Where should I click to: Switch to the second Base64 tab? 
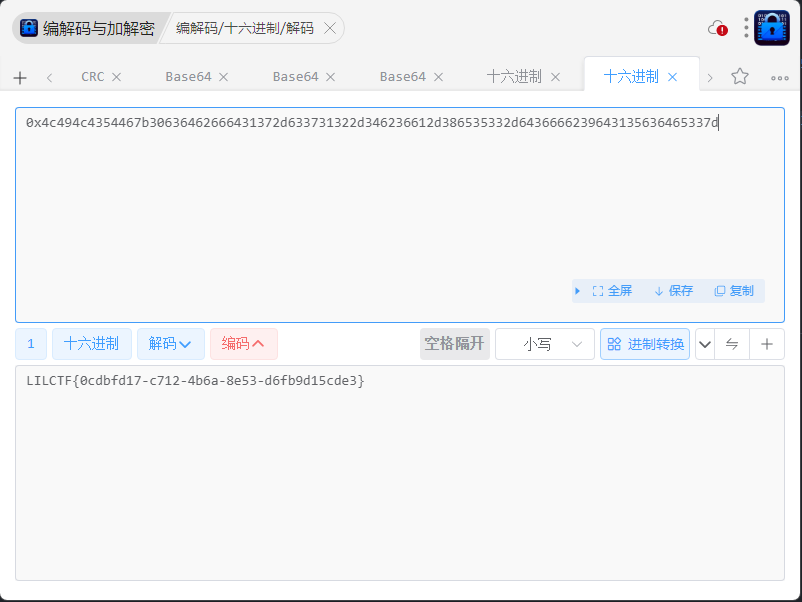[x=295, y=77]
